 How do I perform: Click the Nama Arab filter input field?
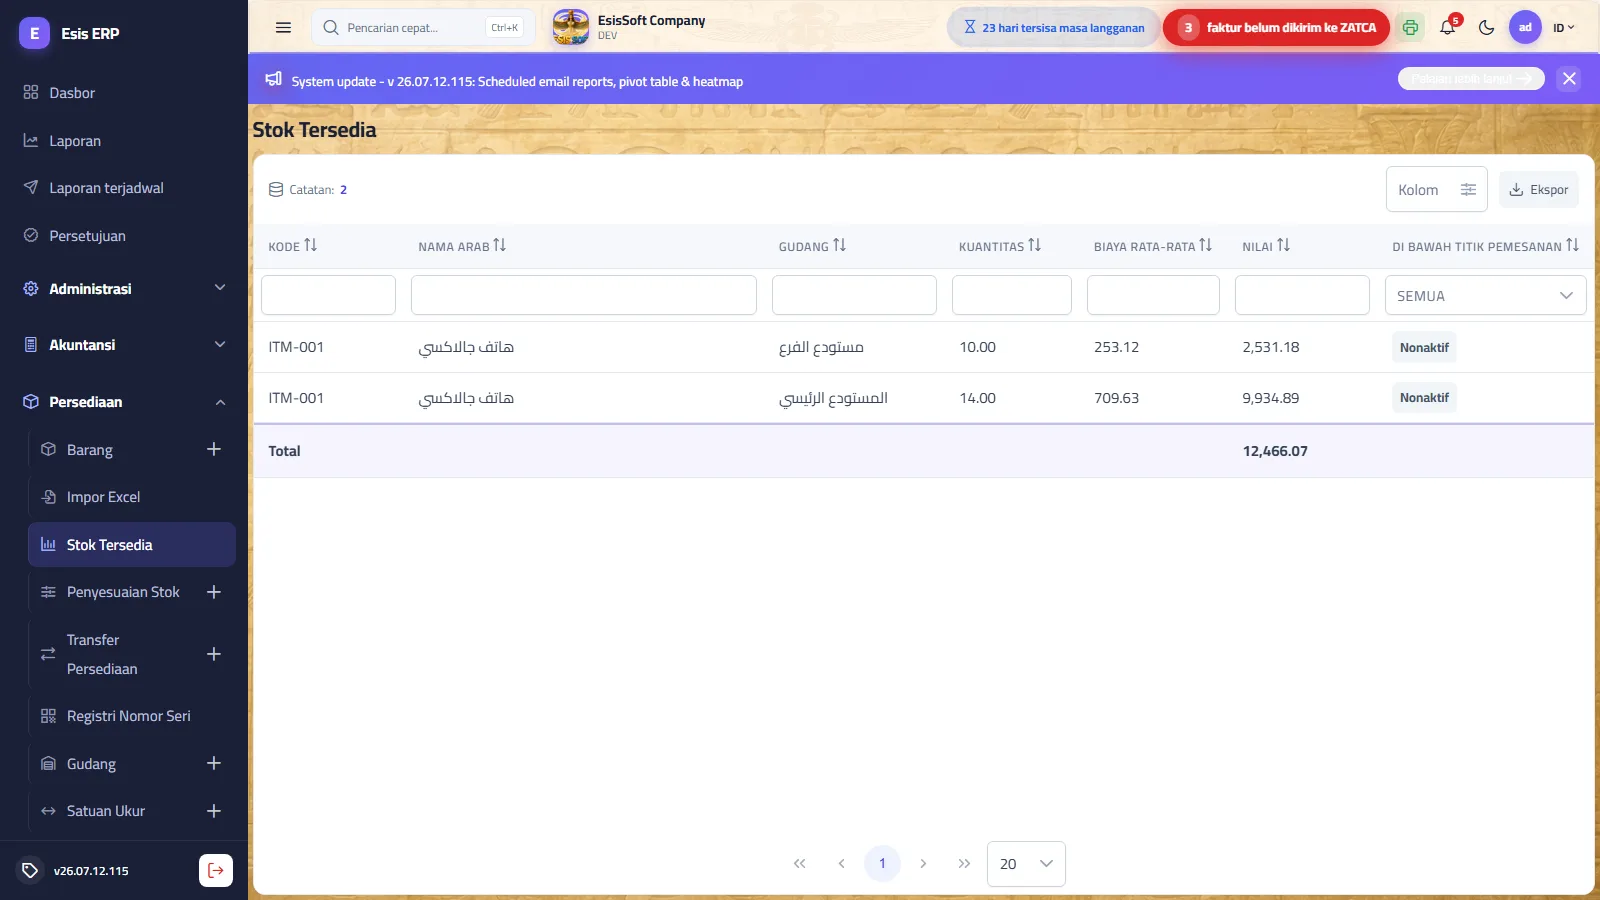pyautogui.click(x=584, y=295)
